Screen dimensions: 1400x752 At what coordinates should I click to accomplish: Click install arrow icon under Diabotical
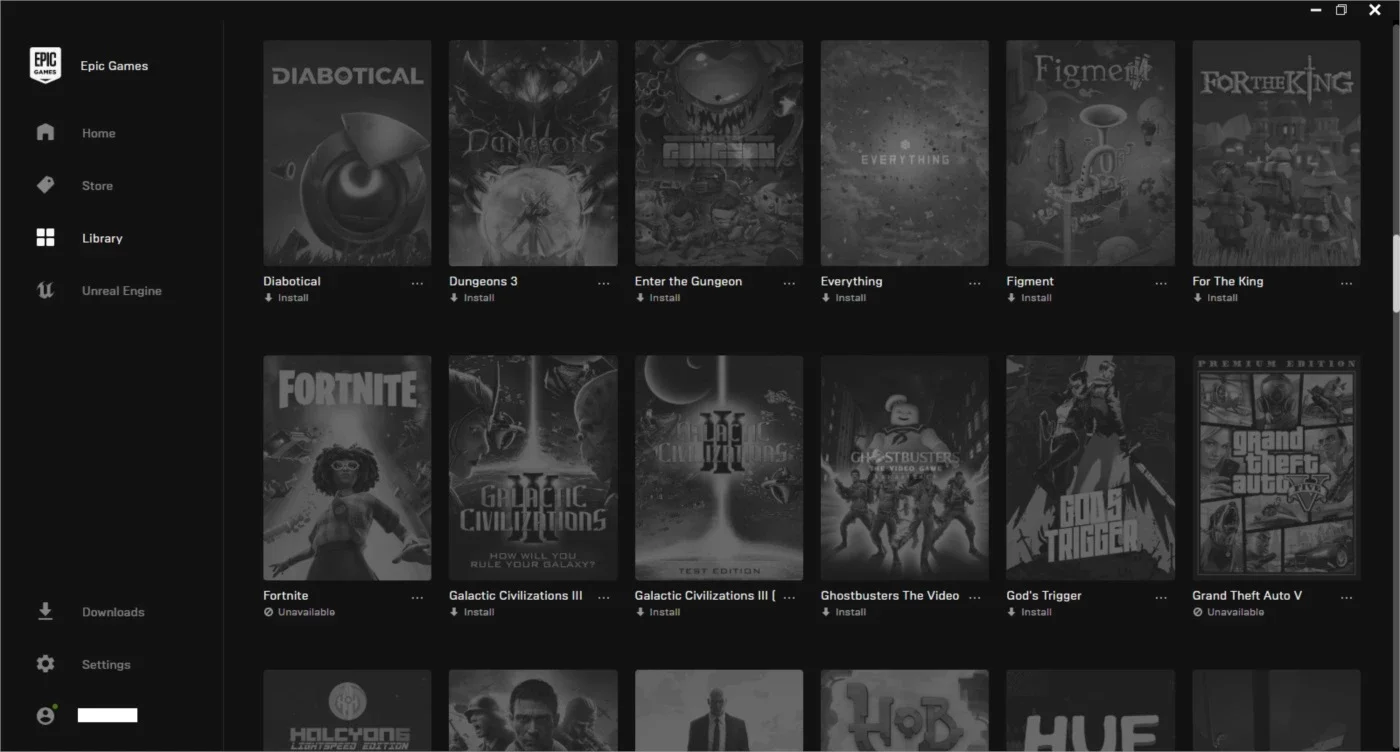point(268,298)
